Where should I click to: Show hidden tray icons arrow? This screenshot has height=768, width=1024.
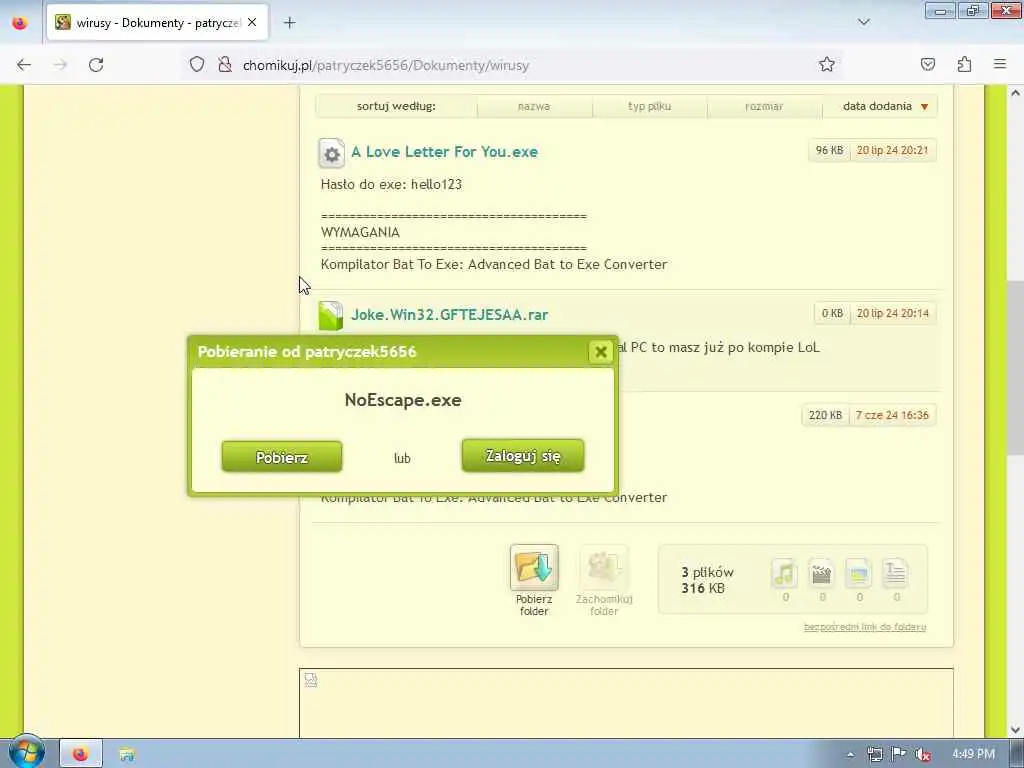coord(850,754)
